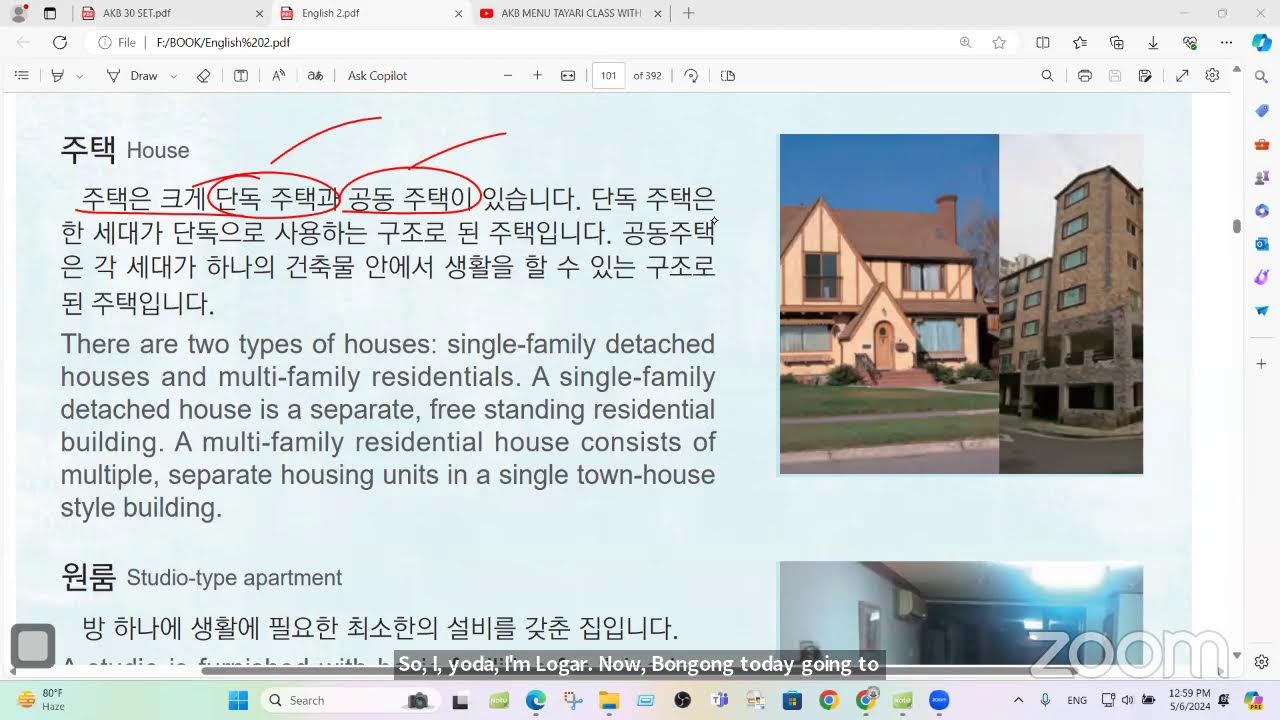Click the ENG language indicator

[x=1077, y=700]
